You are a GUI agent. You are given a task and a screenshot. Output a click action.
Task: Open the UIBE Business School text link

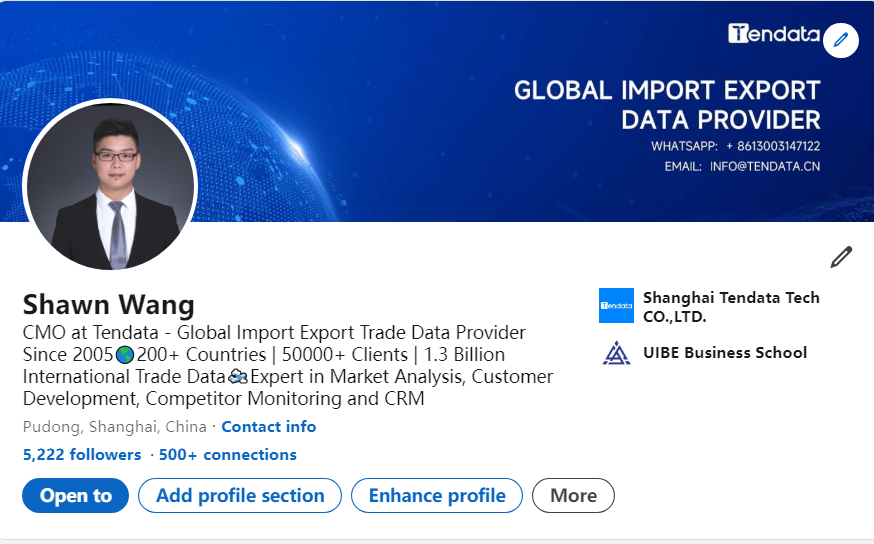(725, 353)
